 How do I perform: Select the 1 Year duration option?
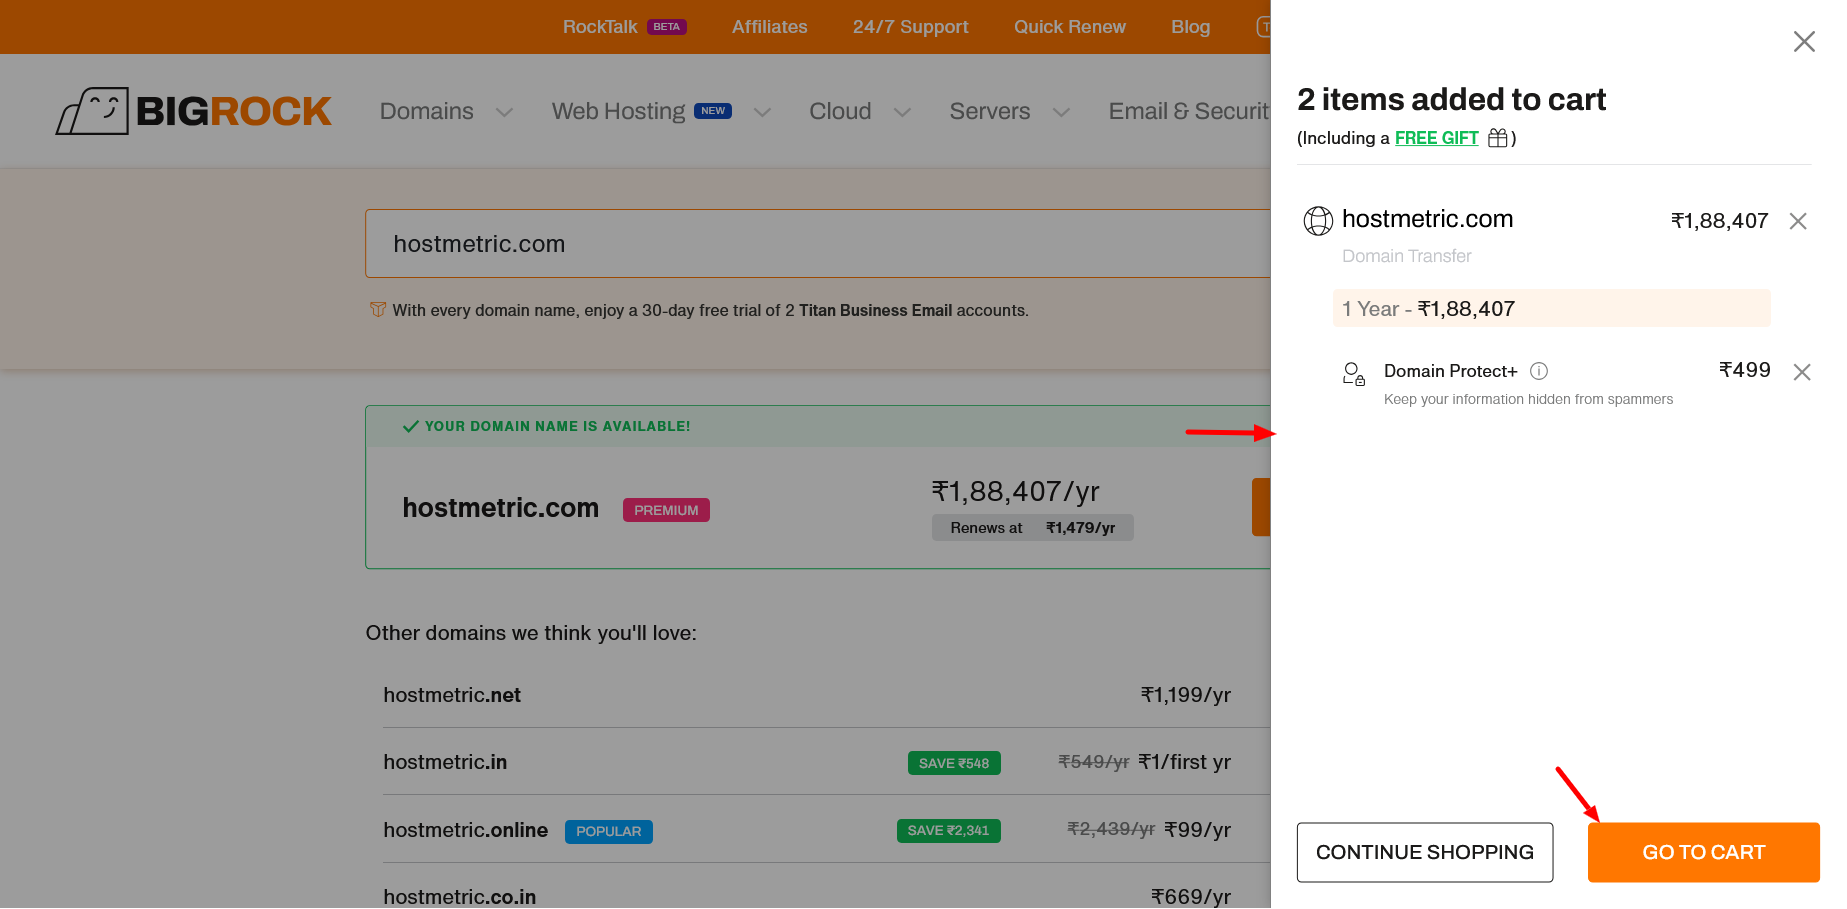click(1551, 308)
